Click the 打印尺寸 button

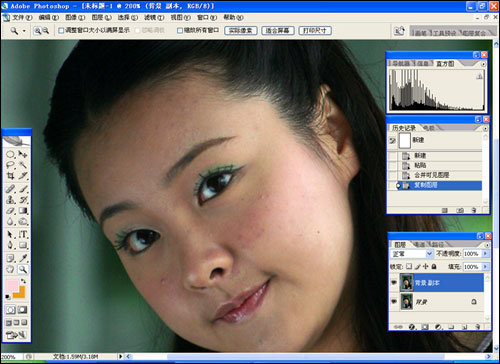[315, 31]
